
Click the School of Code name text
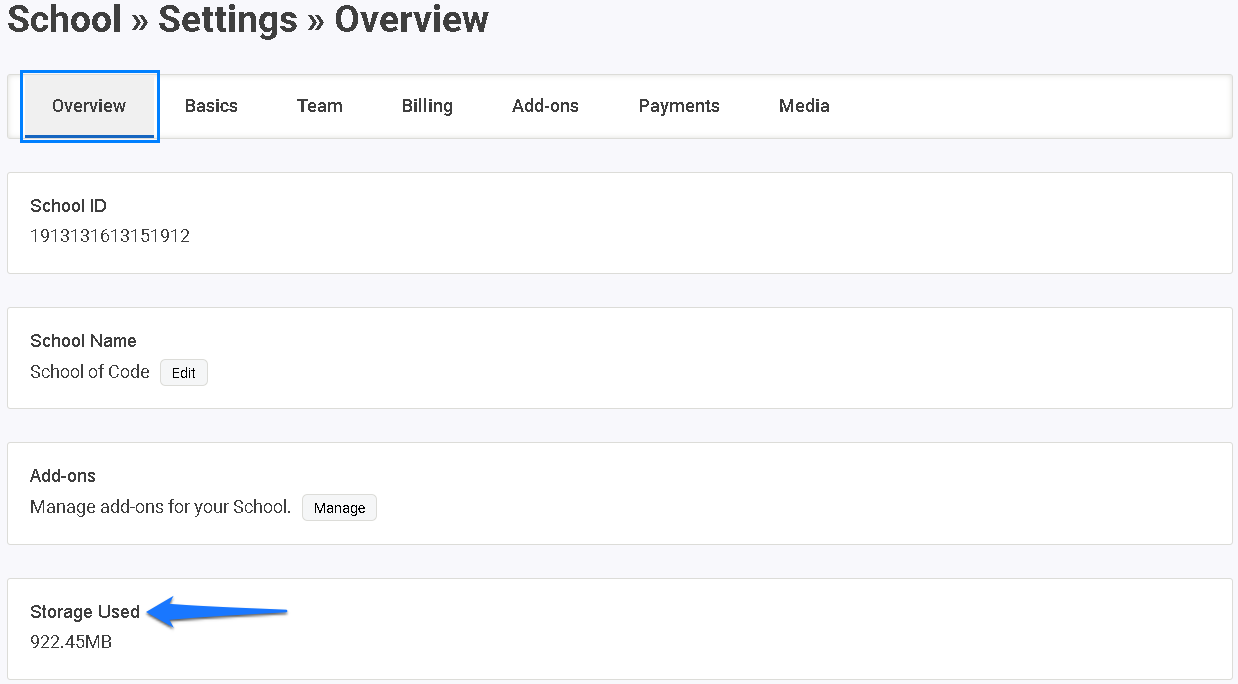pos(90,372)
